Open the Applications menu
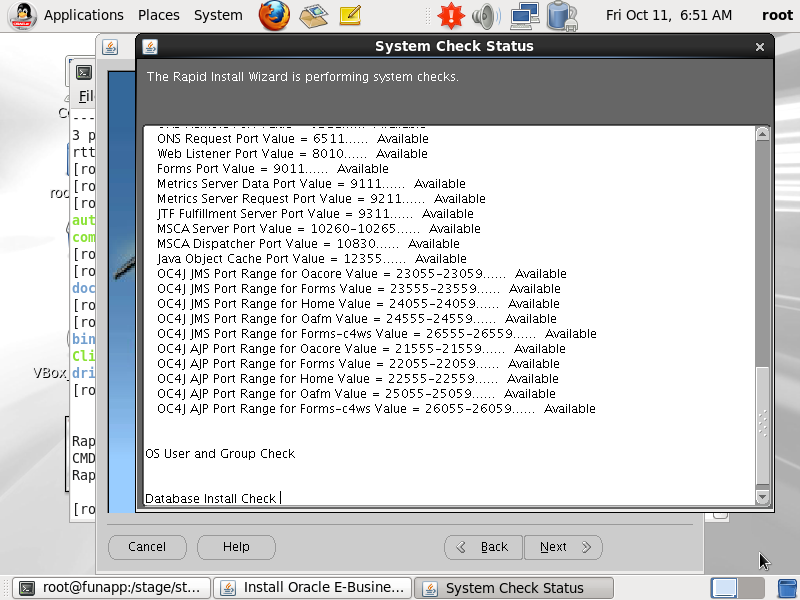This screenshot has width=800, height=600. tap(84, 15)
